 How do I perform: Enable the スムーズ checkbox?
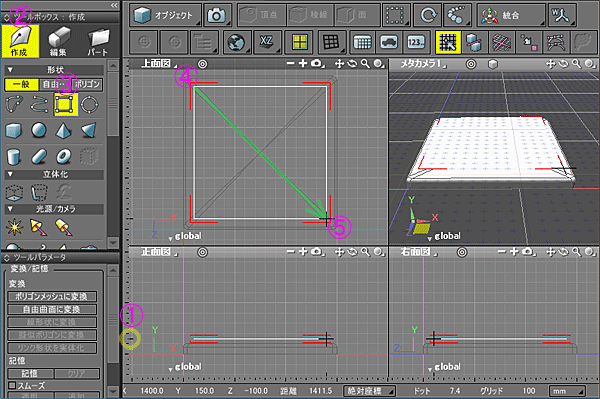point(12,385)
